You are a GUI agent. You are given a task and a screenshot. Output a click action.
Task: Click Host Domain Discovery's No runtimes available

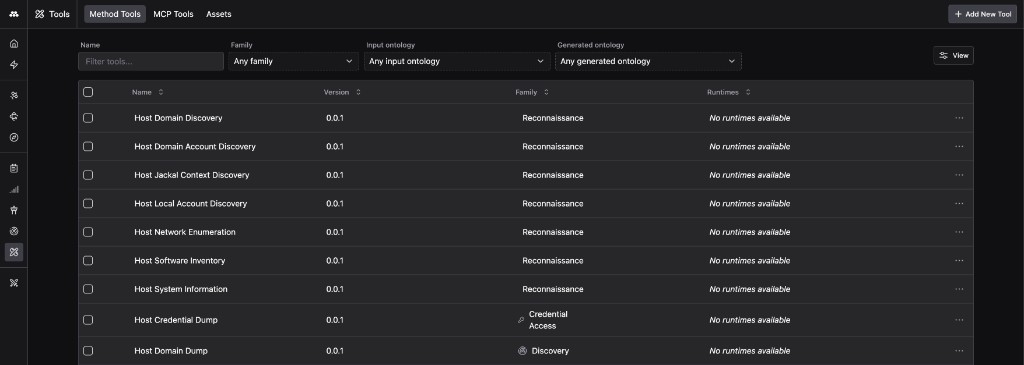click(x=750, y=118)
